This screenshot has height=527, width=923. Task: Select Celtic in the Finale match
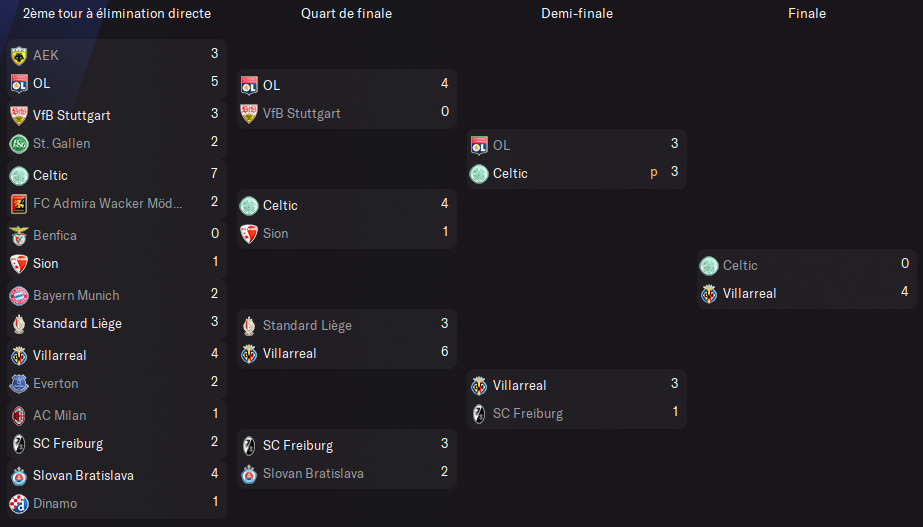pyautogui.click(x=740, y=266)
